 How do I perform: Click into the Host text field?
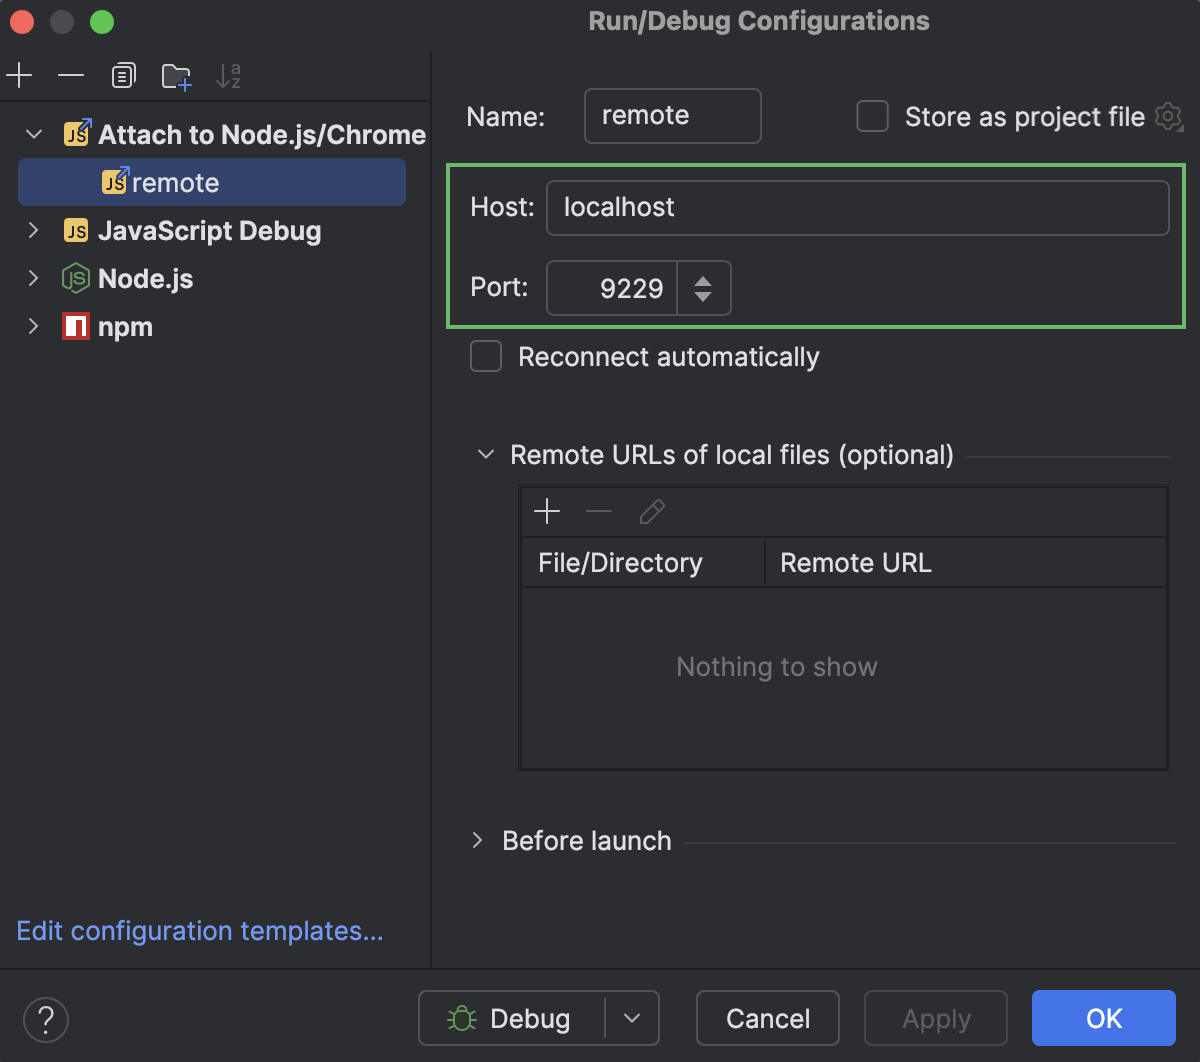click(857, 208)
